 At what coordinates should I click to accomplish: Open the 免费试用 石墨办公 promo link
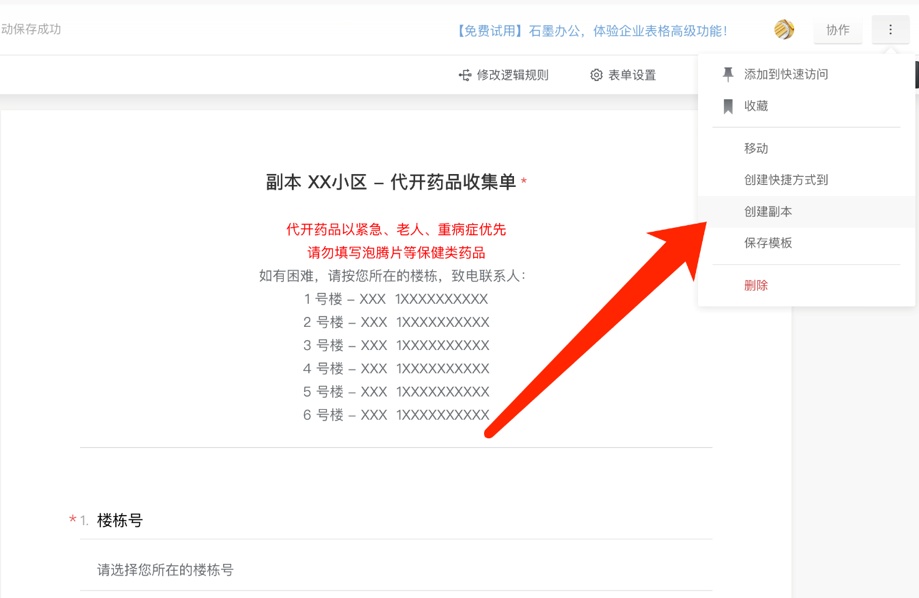coord(591,31)
